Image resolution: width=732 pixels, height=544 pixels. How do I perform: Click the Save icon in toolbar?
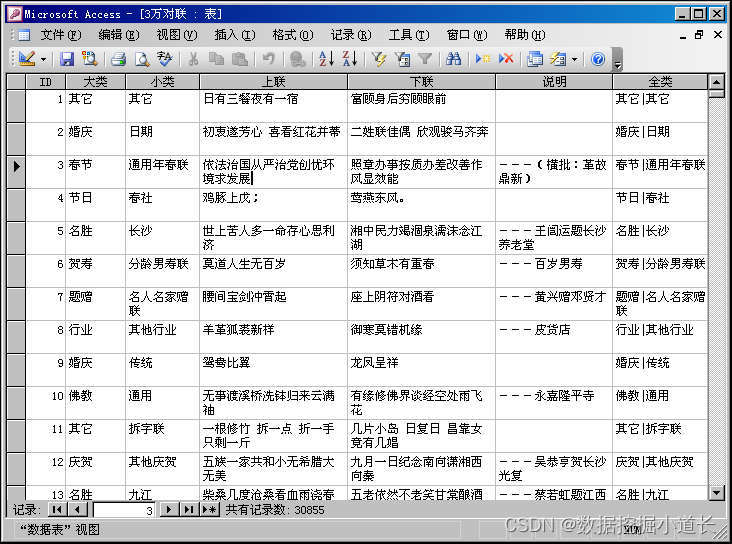67,59
